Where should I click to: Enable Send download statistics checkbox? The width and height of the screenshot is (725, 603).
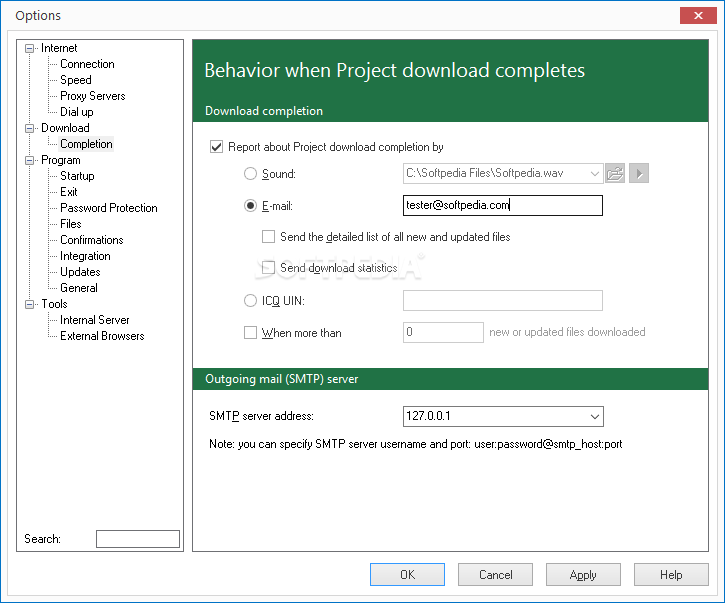(268, 268)
